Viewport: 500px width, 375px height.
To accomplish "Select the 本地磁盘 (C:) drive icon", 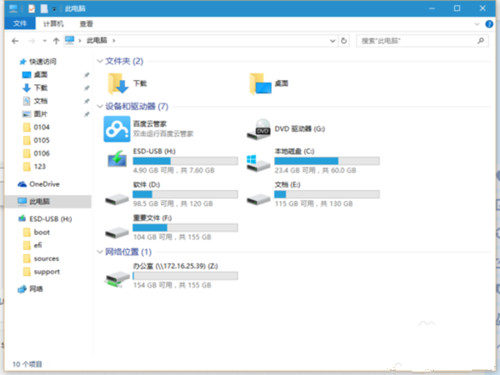I will pyautogui.click(x=258, y=163).
